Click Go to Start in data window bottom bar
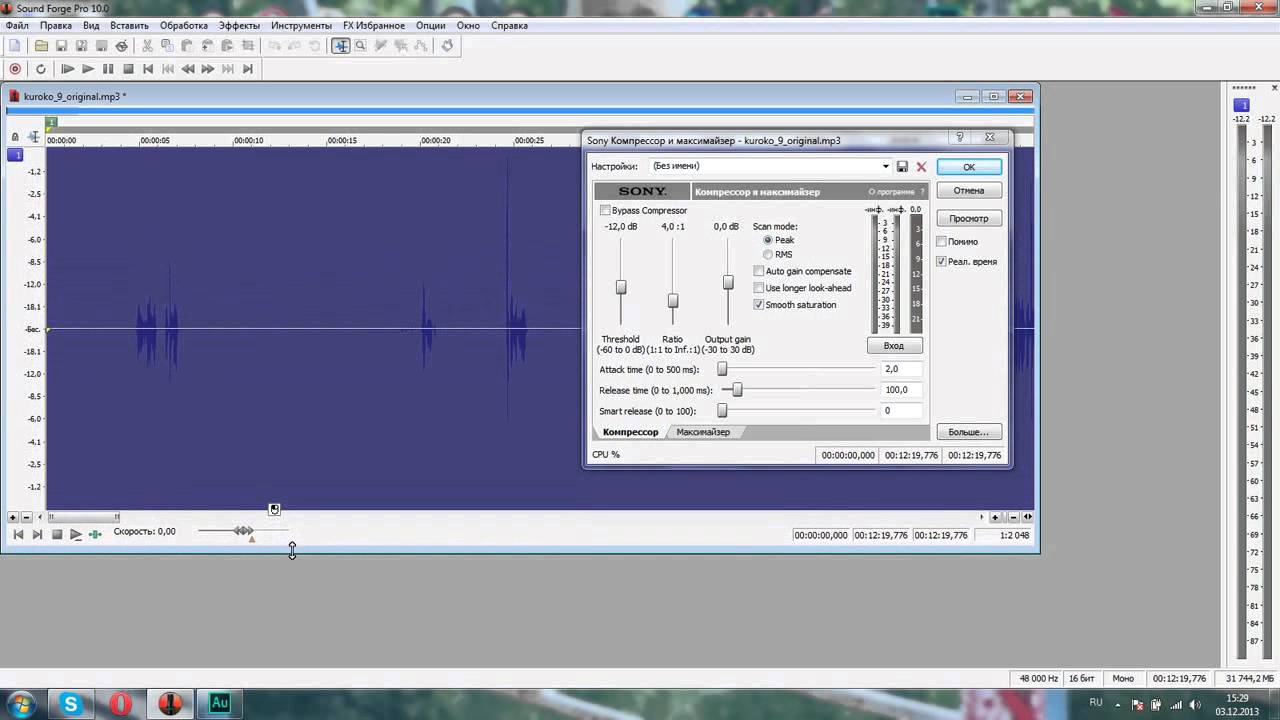Viewport: 1280px width, 720px height. point(18,535)
